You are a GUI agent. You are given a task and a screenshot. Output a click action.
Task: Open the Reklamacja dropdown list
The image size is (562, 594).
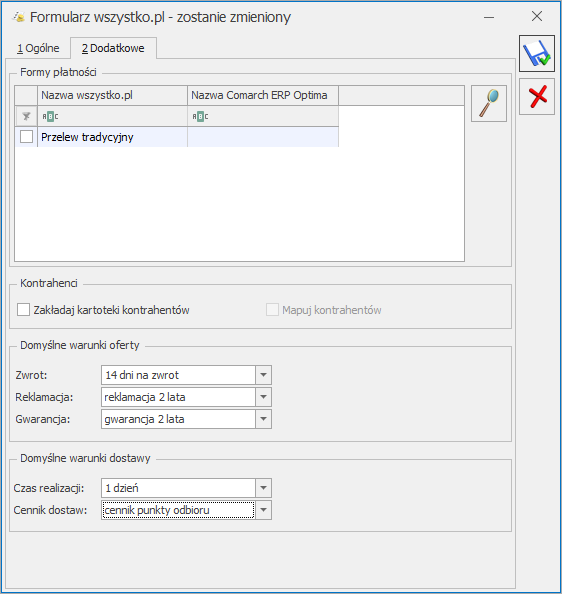264,397
